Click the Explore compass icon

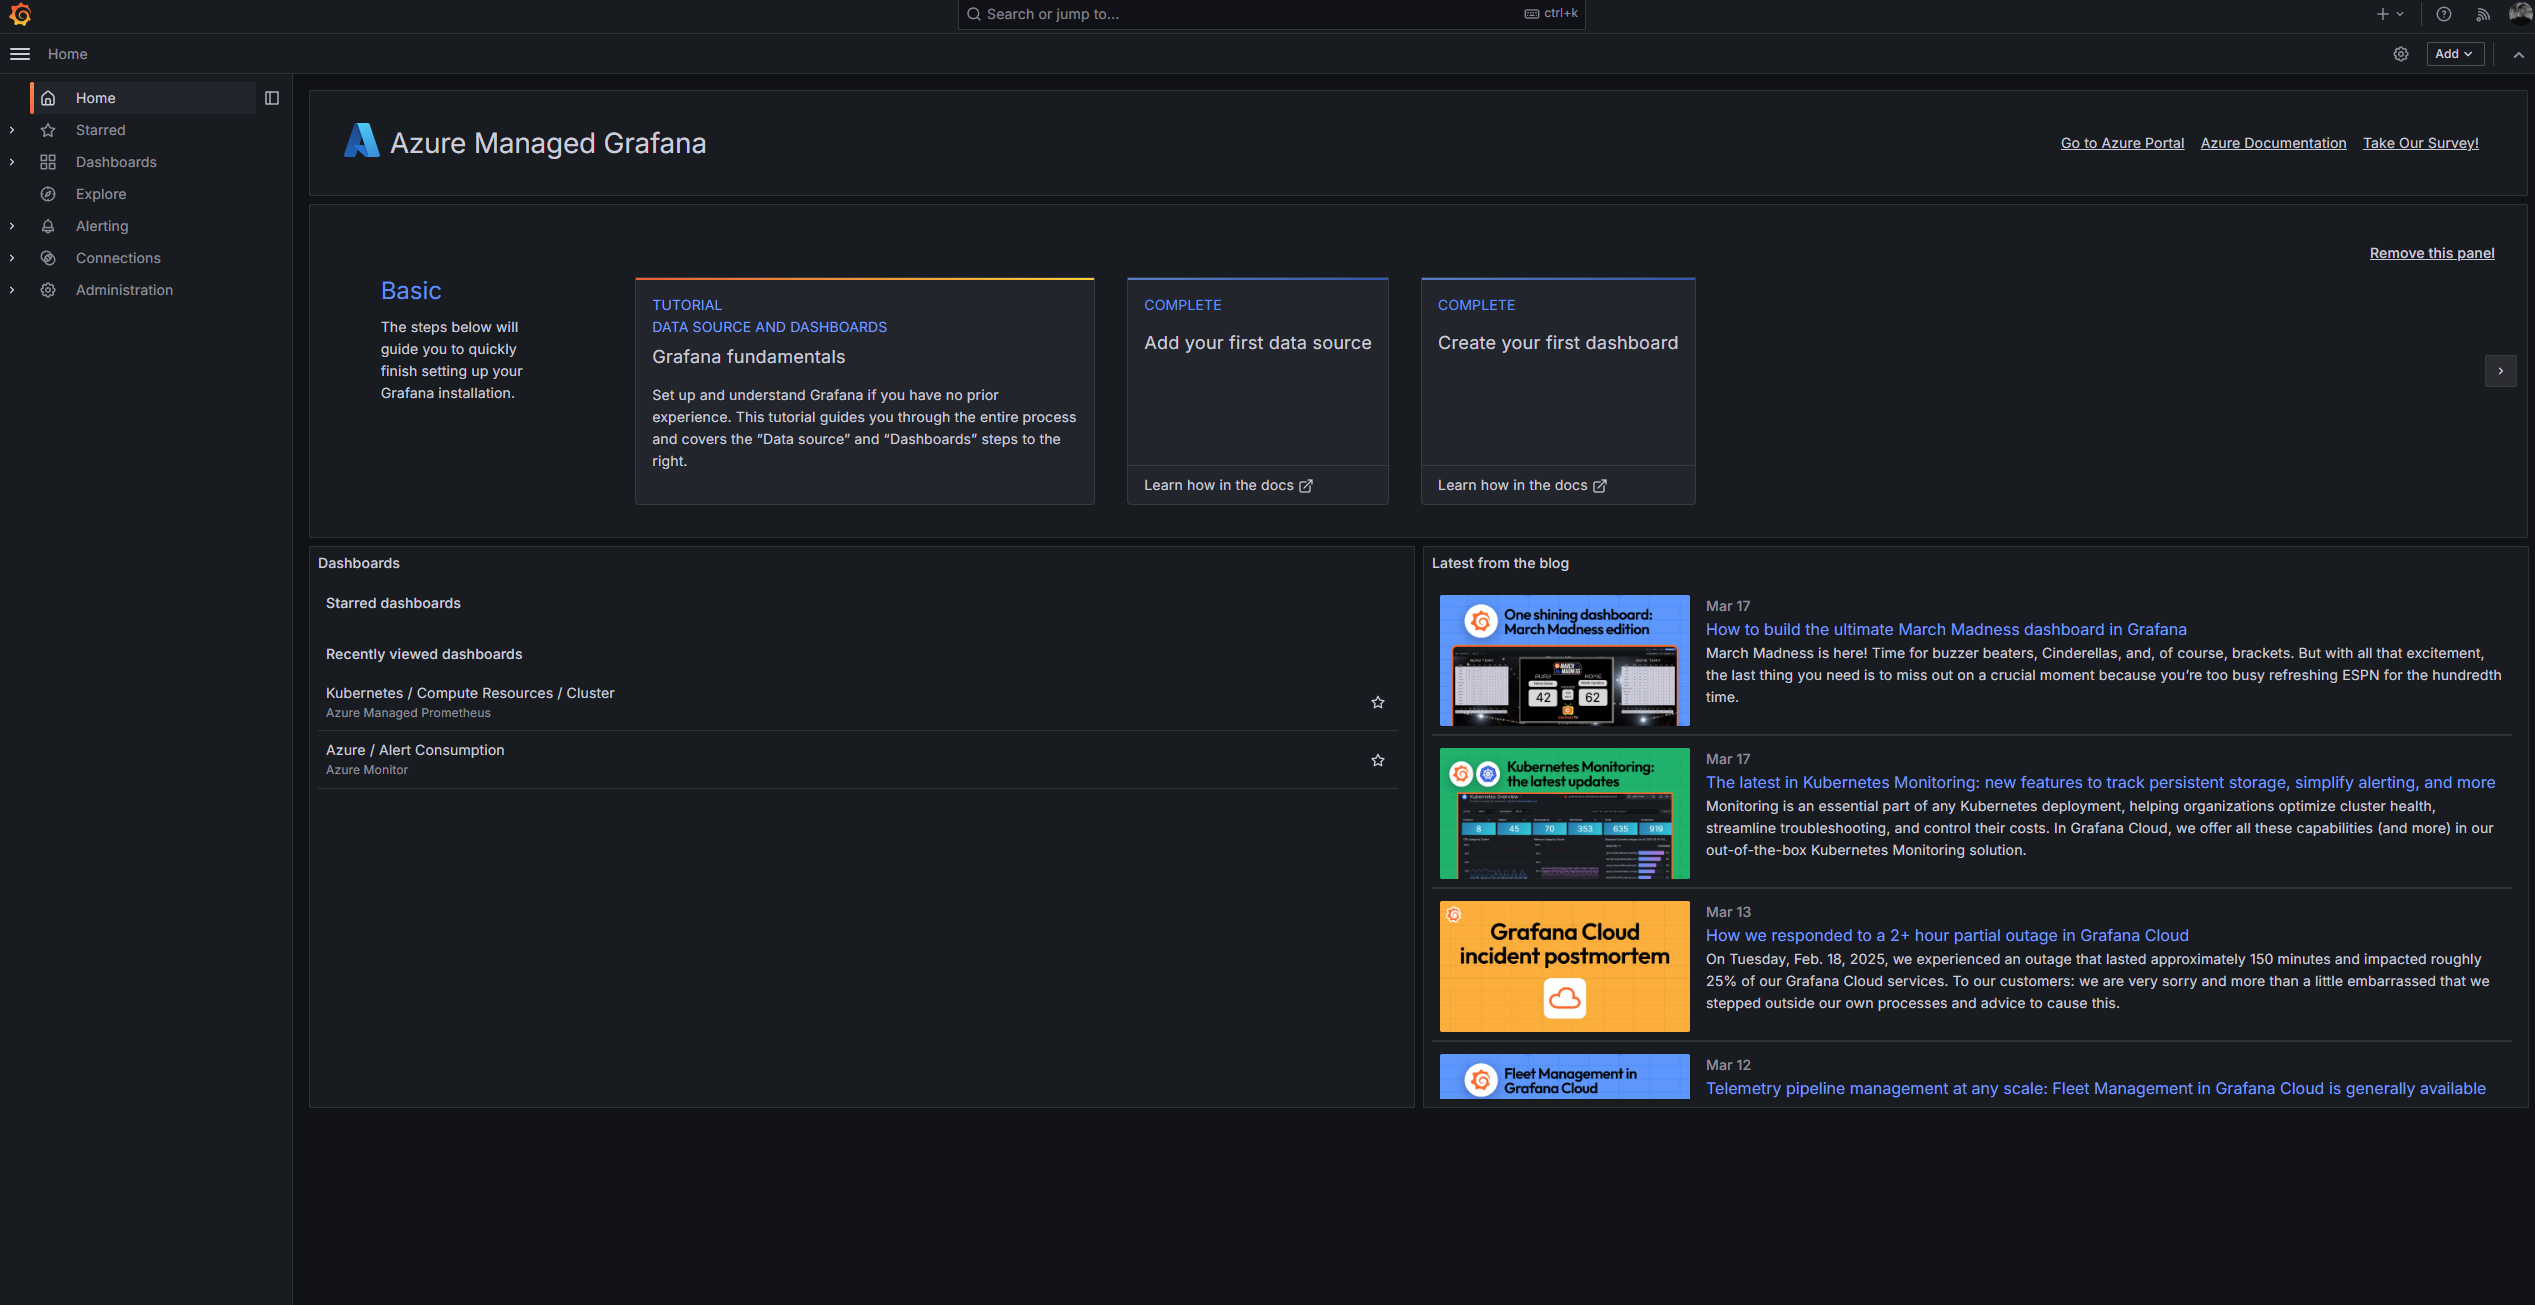coord(48,194)
